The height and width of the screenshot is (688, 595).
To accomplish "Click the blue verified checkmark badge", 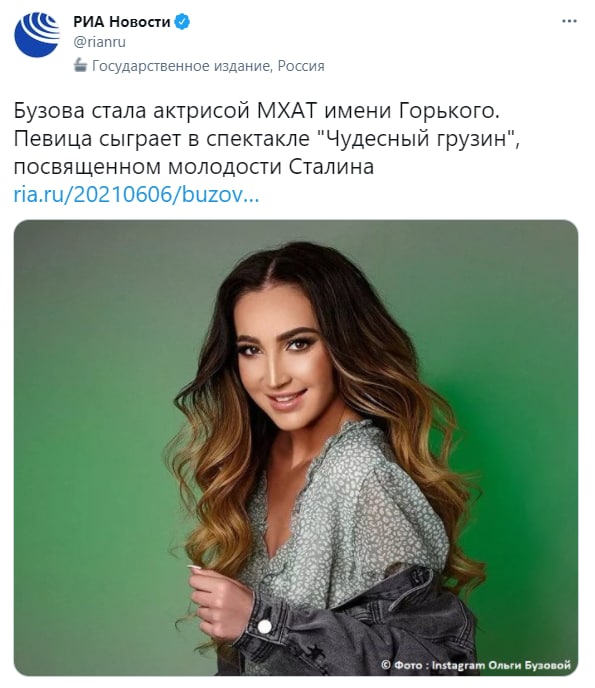I will (x=183, y=22).
